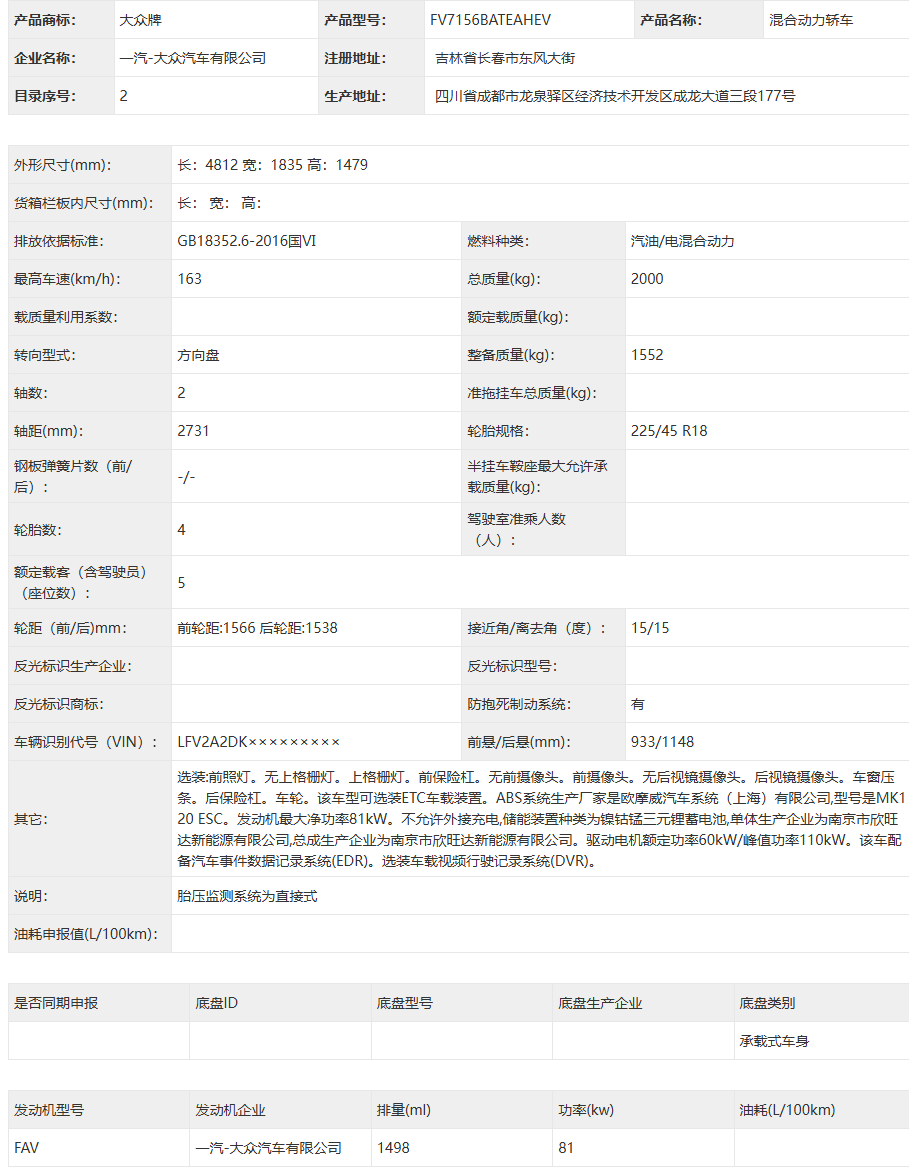Click overhang value 933/1148
909x1167 pixels.
pyautogui.click(x=662, y=742)
